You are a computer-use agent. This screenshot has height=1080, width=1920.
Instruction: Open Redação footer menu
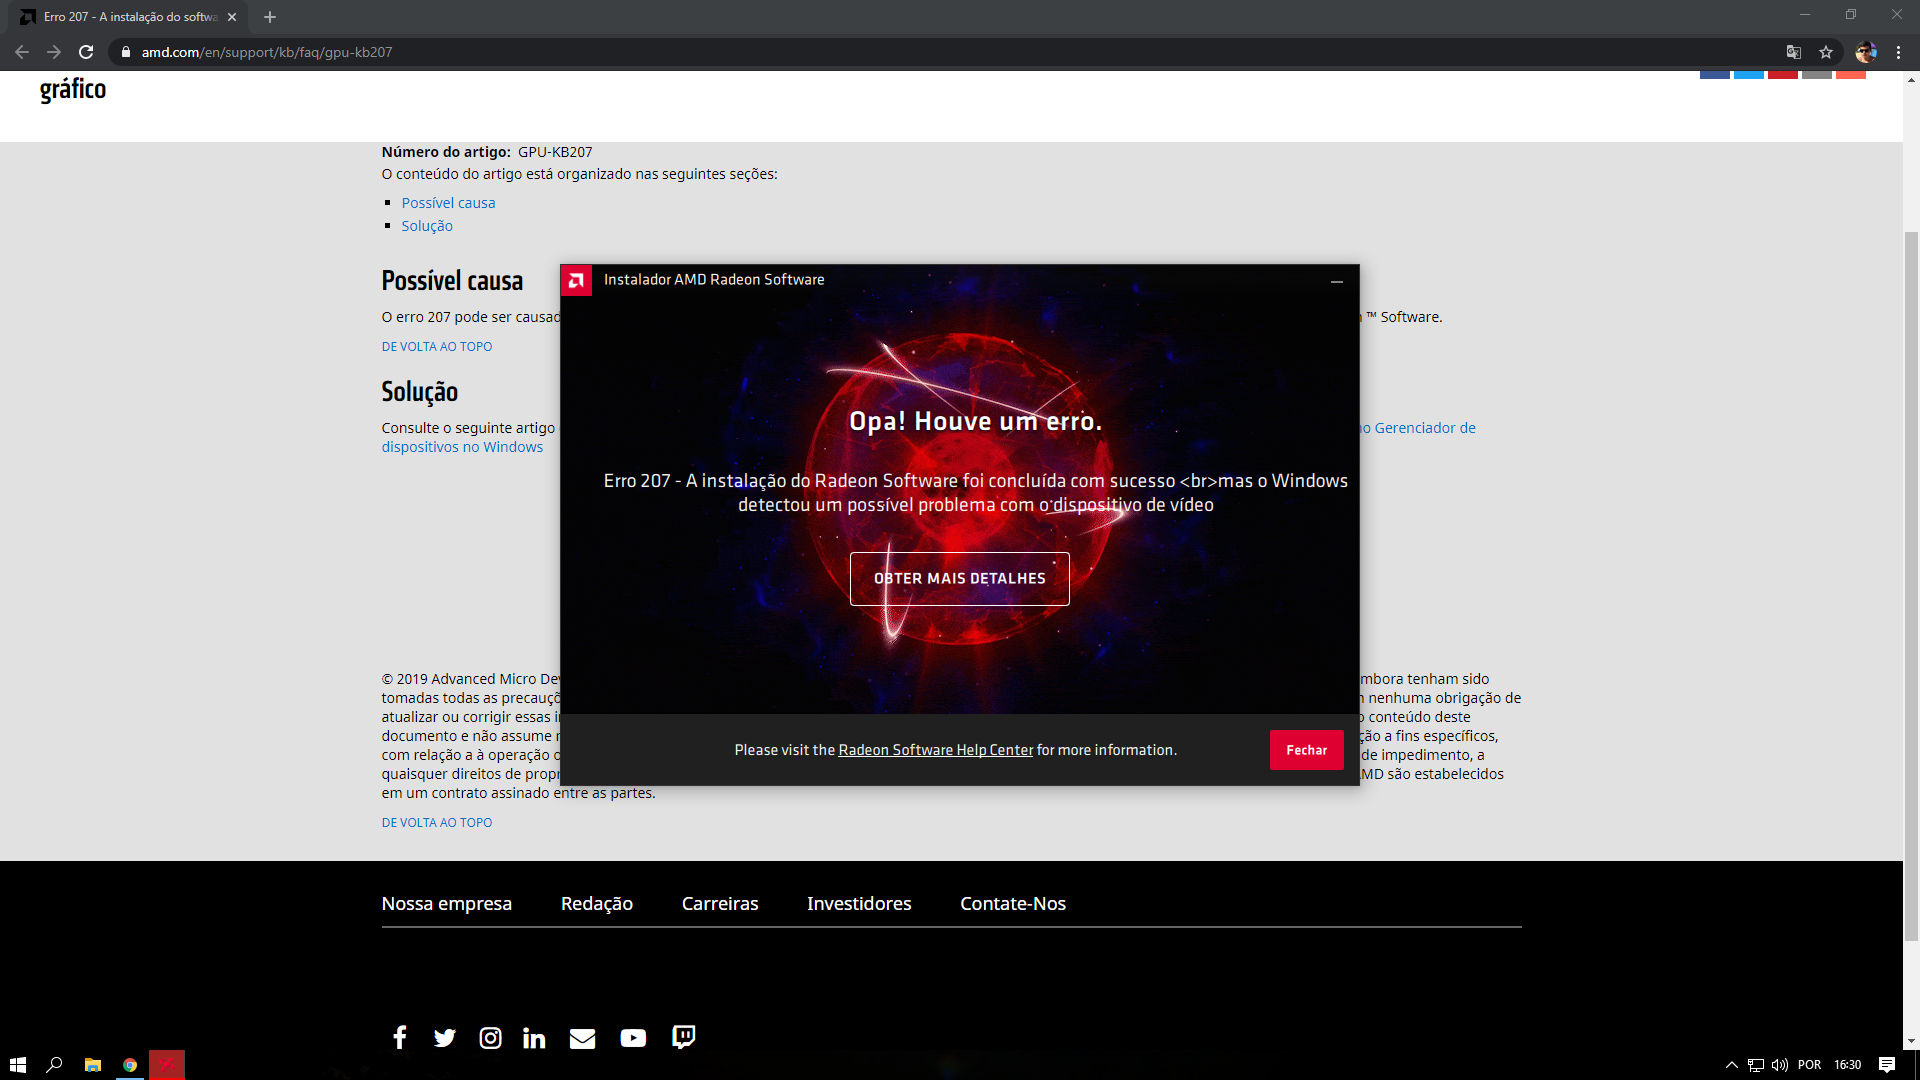pyautogui.click(x=597, y=904)
